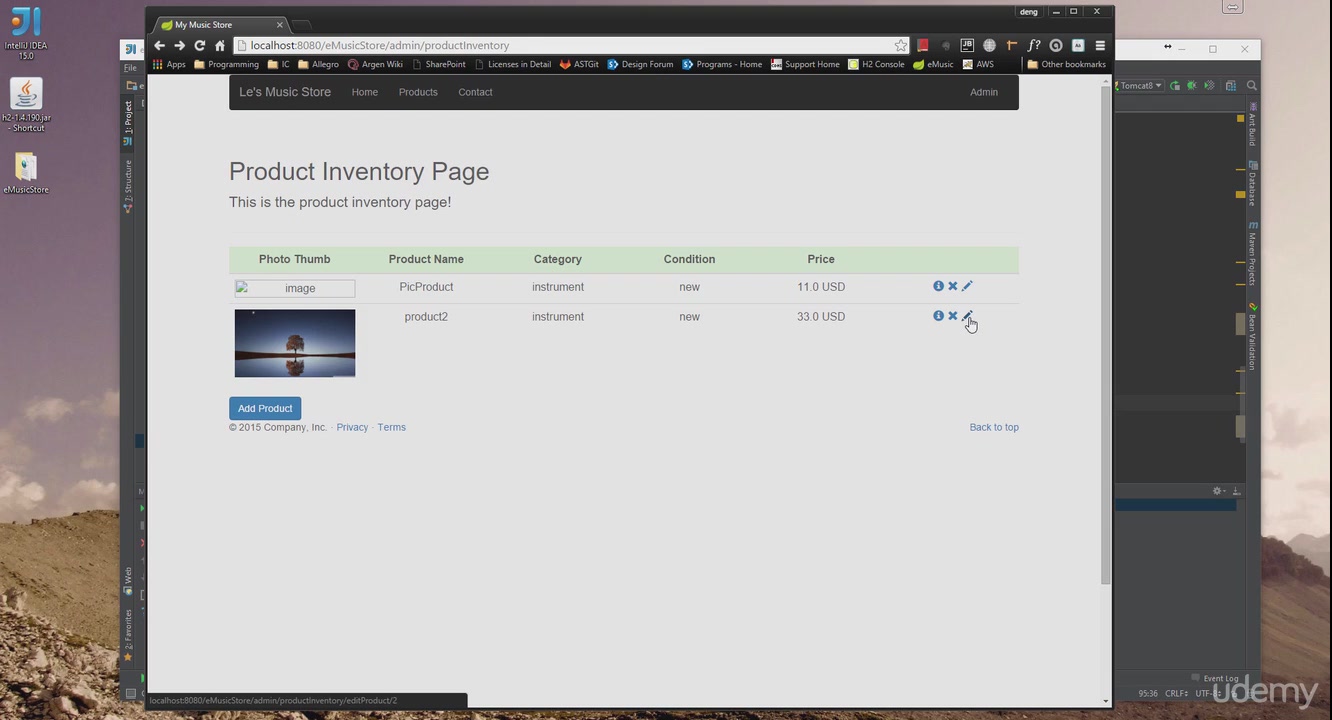
Task: Open the IC bookmarks folder
Action: (x=279, y=64)
